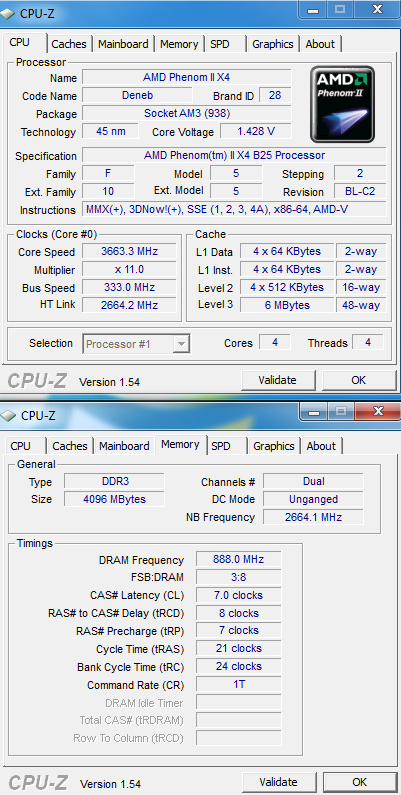Click the tRCD value '8 clocks'
Screen dimensions: 401x795
click(238, 613)
